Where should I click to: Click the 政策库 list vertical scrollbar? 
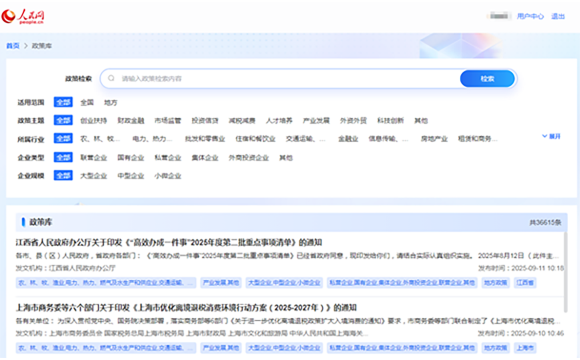click(x=565, y=272)
